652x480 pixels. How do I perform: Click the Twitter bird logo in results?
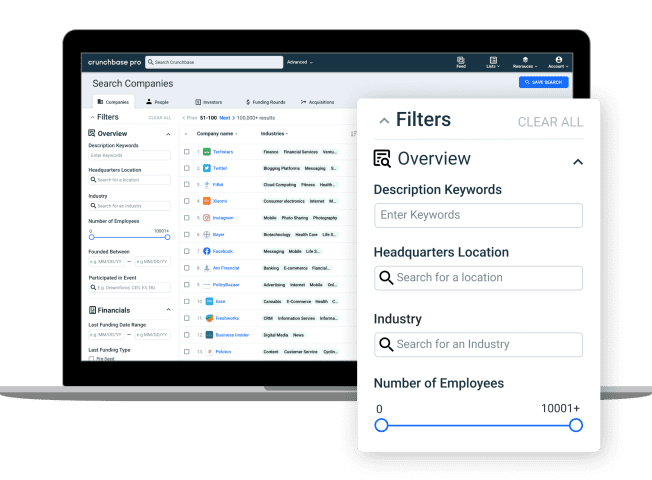coord(207,168)
